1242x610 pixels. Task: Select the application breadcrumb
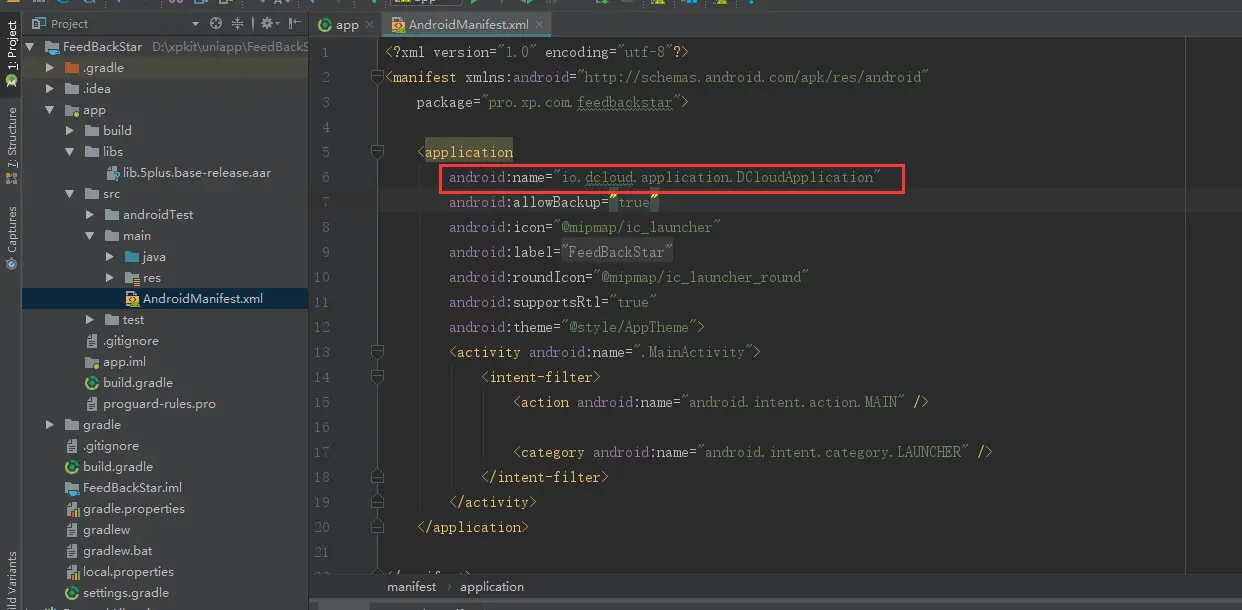pos(492,587)
